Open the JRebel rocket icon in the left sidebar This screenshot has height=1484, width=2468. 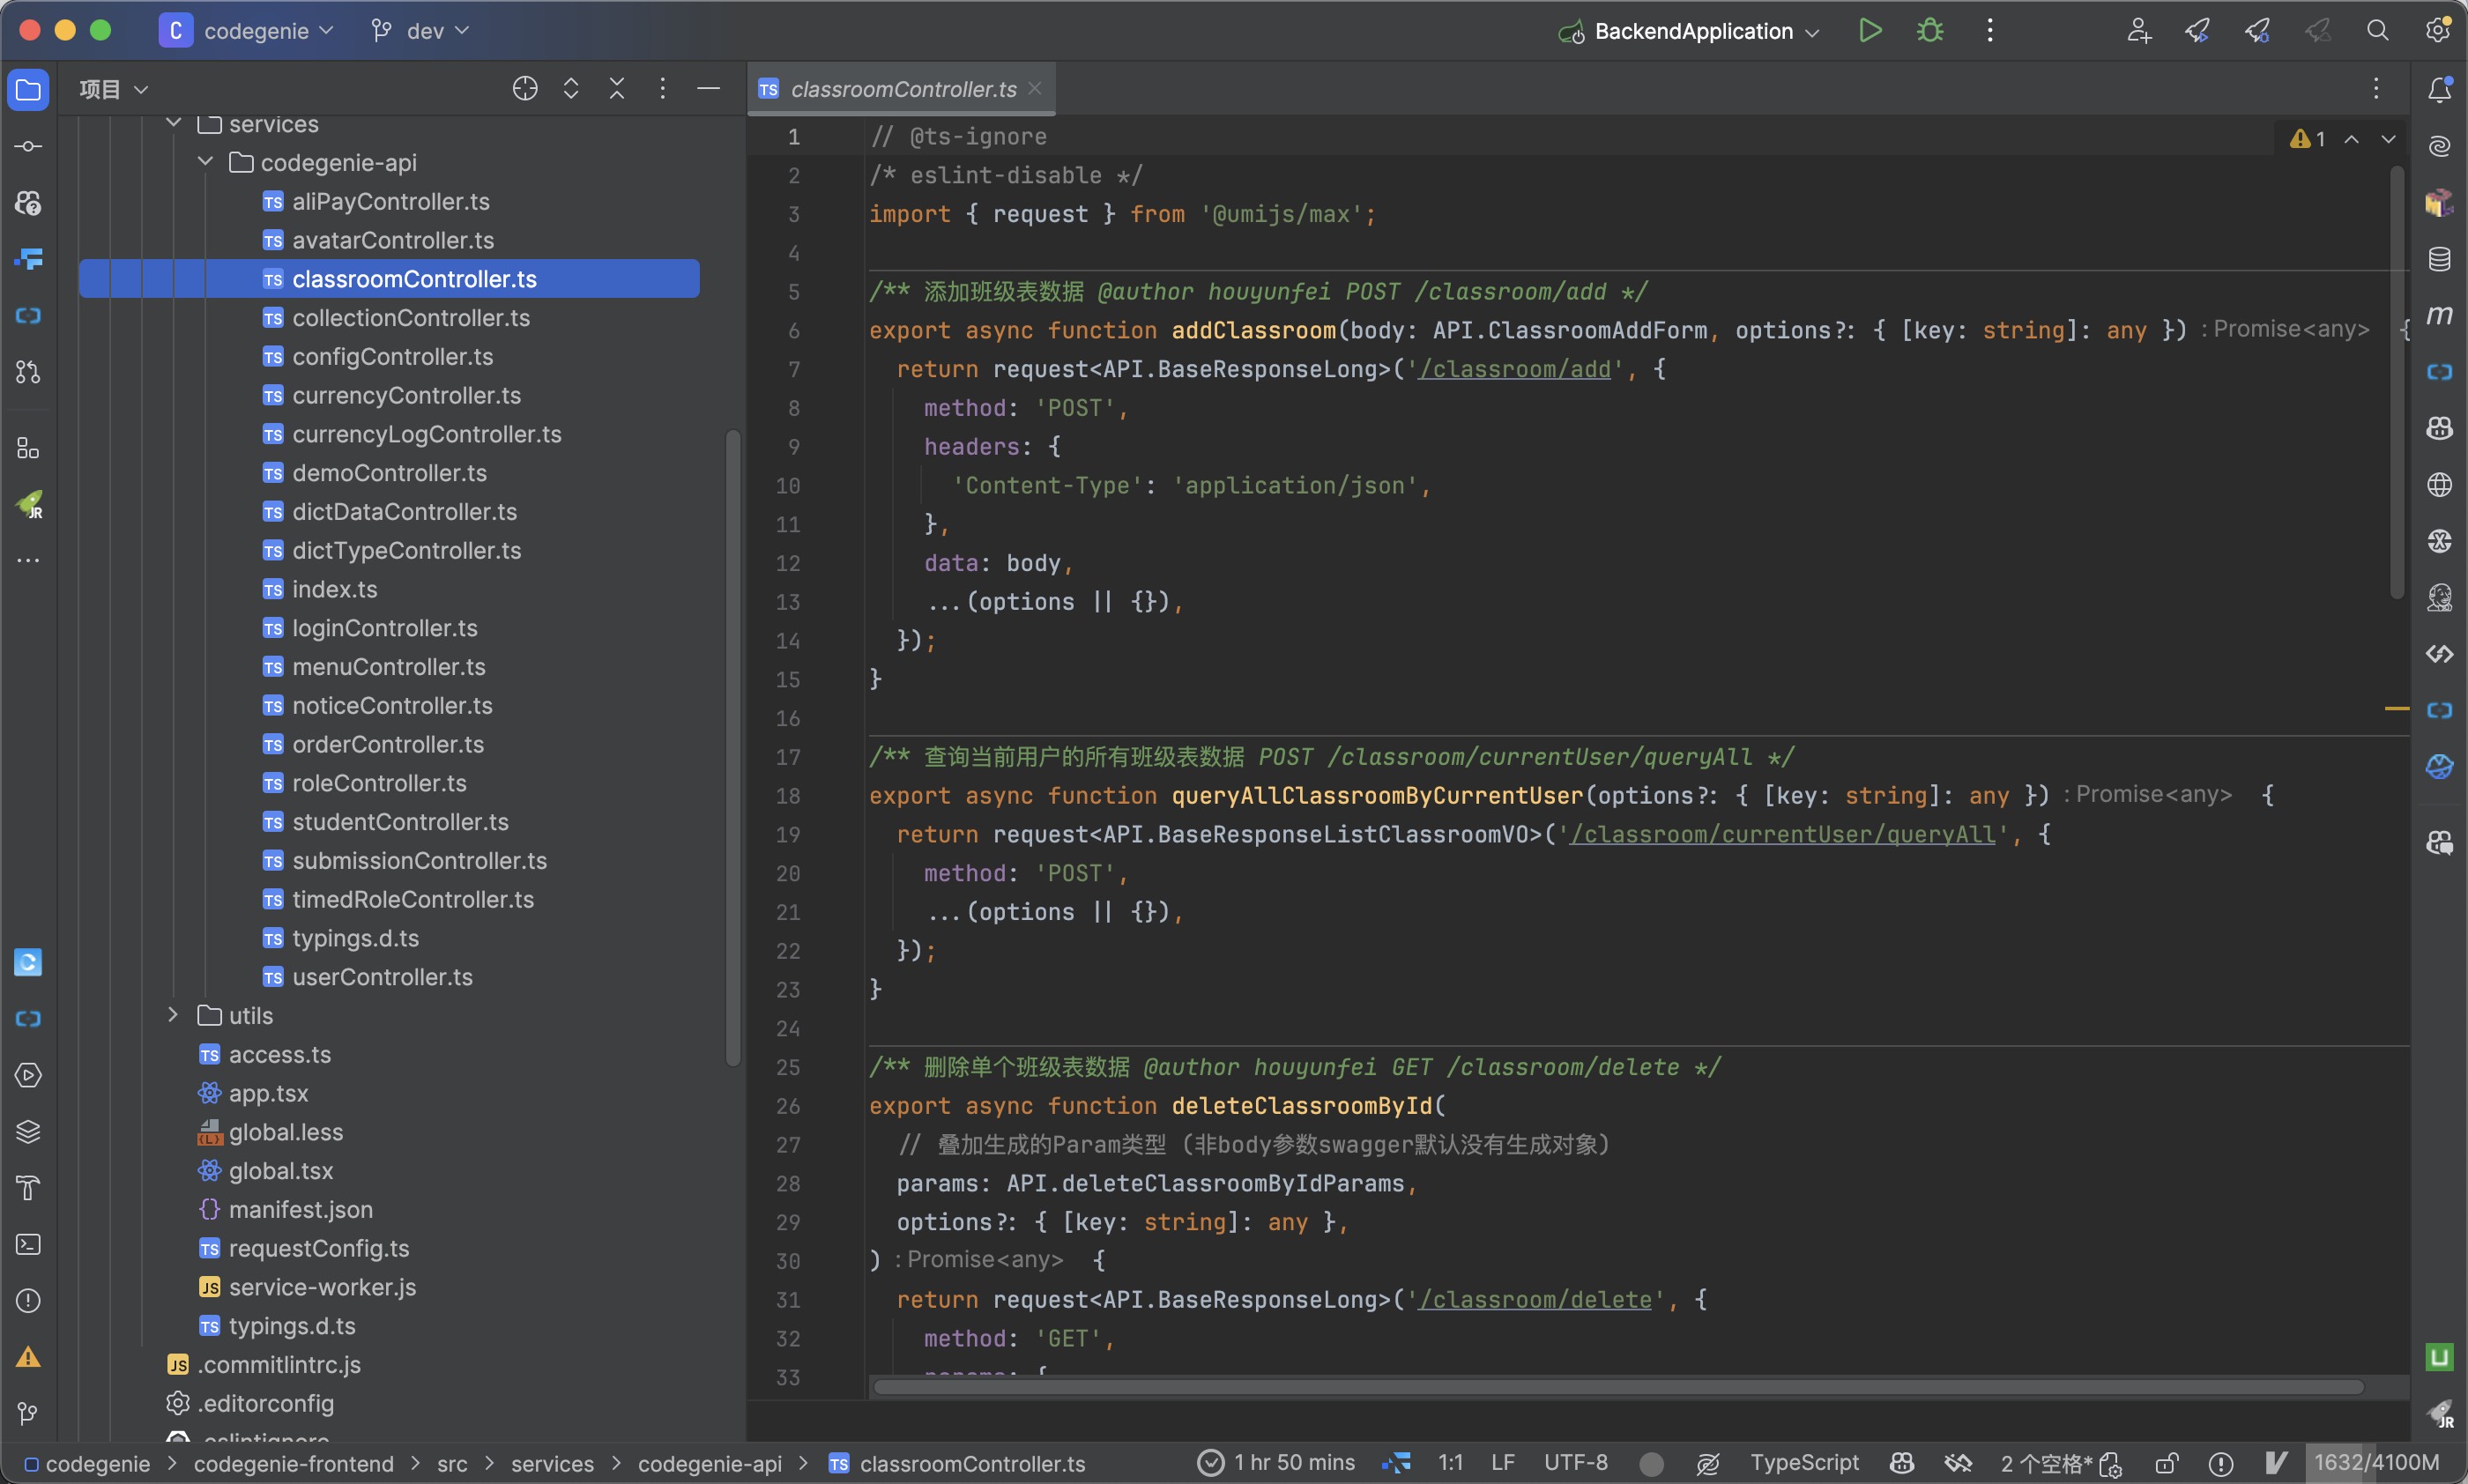coord(28,504)
